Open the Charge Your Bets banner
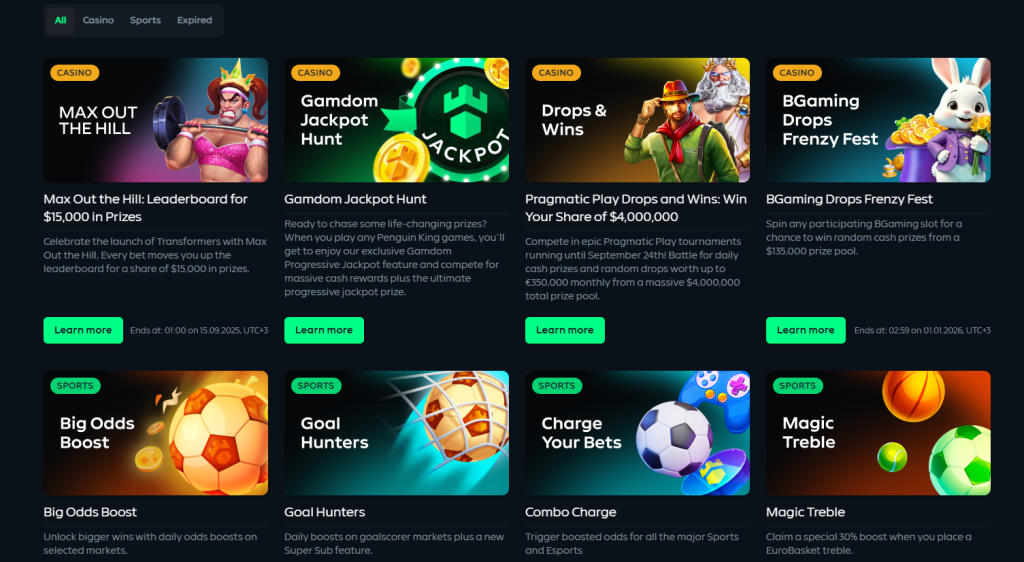The height and width of the screenshot is (562, 1024). 637,433
